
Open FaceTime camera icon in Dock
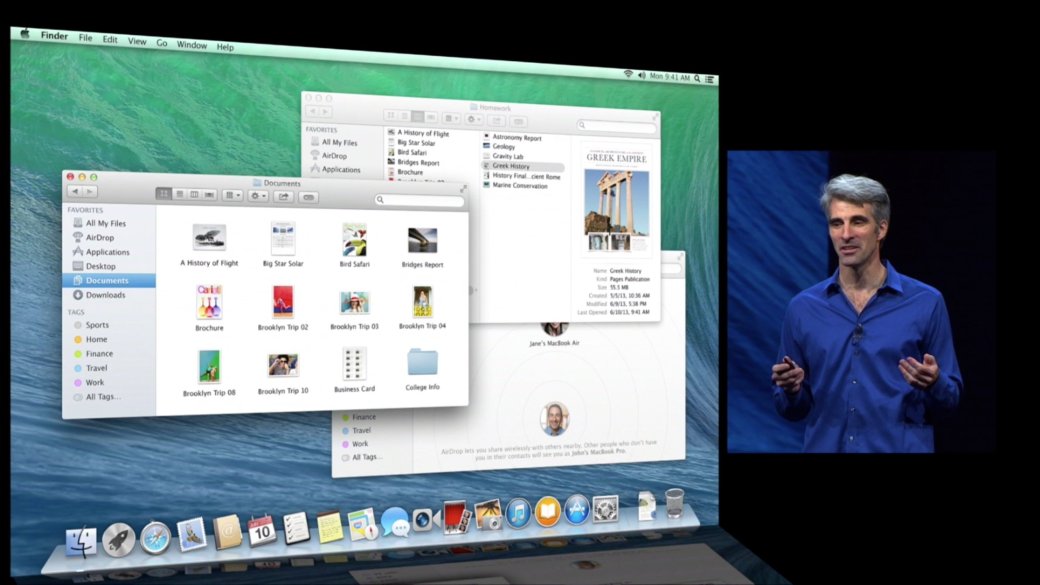[424, 520]
